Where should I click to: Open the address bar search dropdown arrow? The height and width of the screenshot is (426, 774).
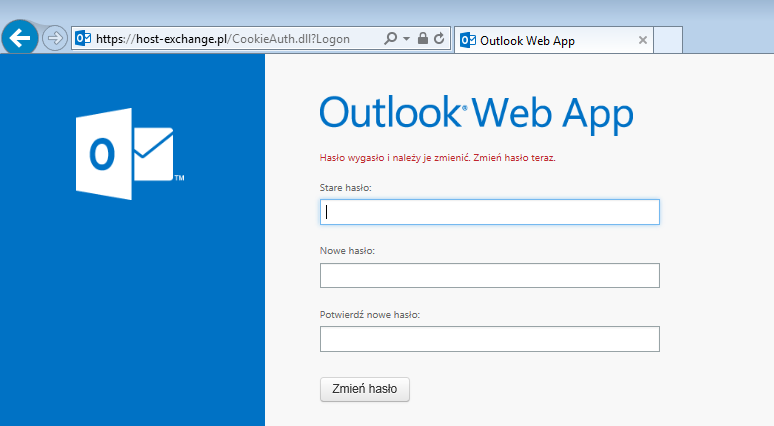406,39
